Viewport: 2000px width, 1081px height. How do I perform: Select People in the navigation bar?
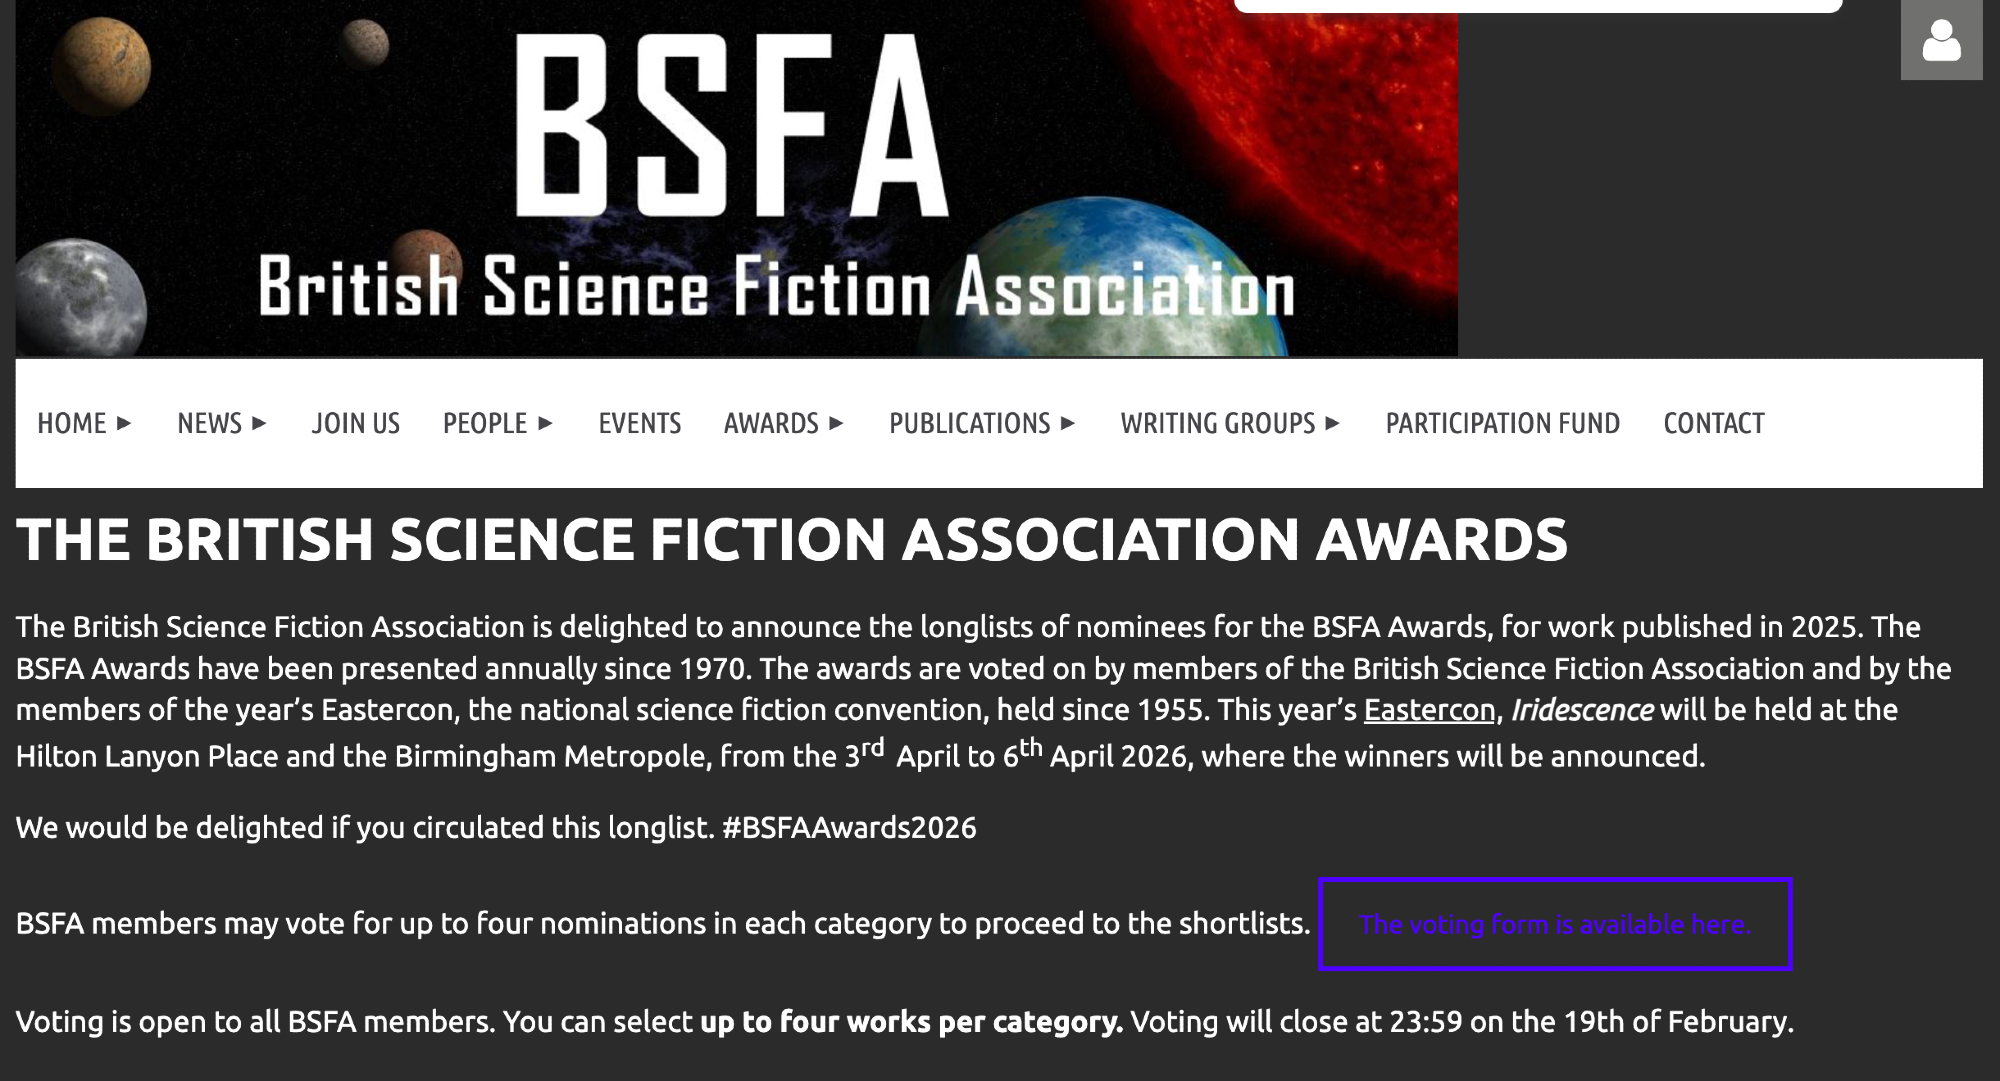click(x=484, y=424)
